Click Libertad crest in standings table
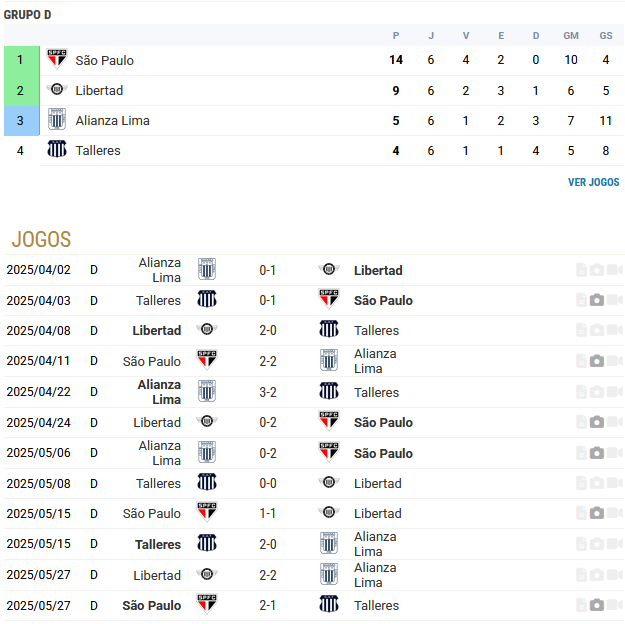This screenshot has width=625, height=624. [x=57, y=90]
